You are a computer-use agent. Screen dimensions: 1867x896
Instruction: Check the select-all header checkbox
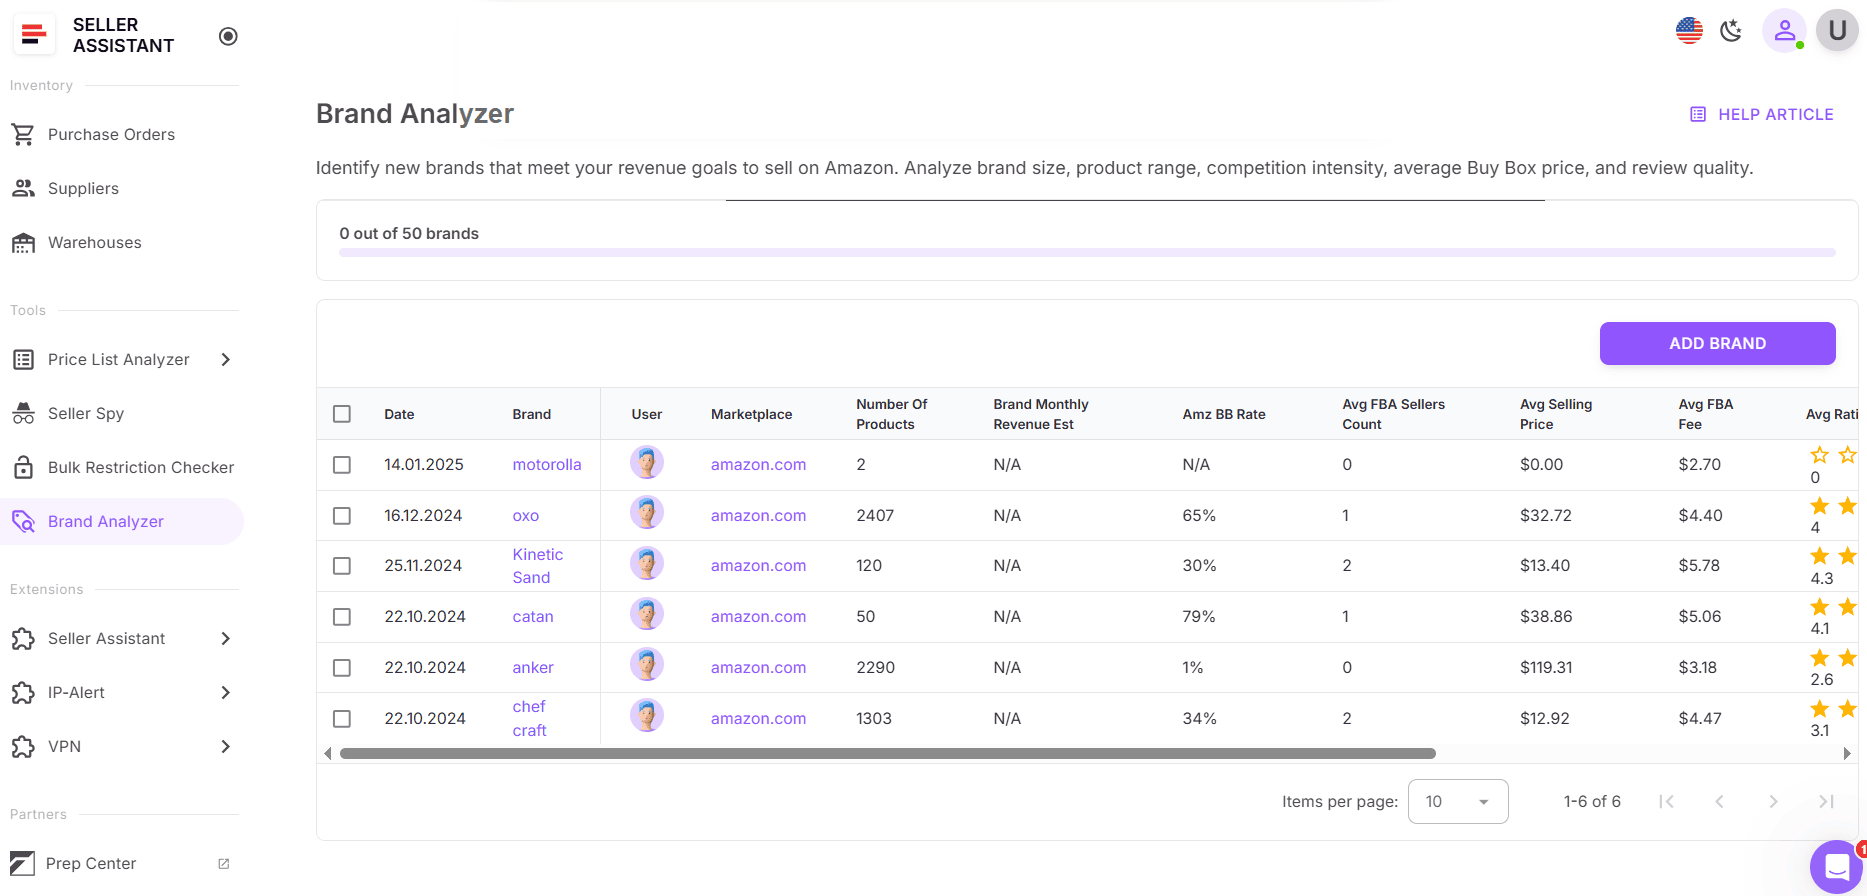(342, 414)
